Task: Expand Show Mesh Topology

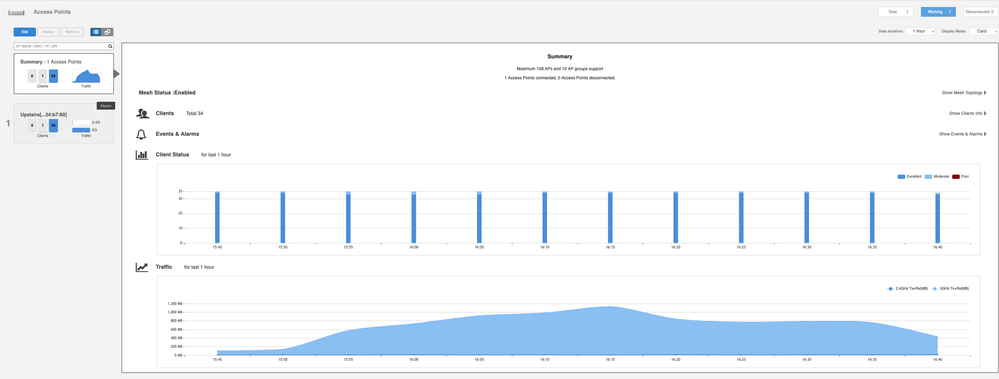Action: tap(964, 93)
